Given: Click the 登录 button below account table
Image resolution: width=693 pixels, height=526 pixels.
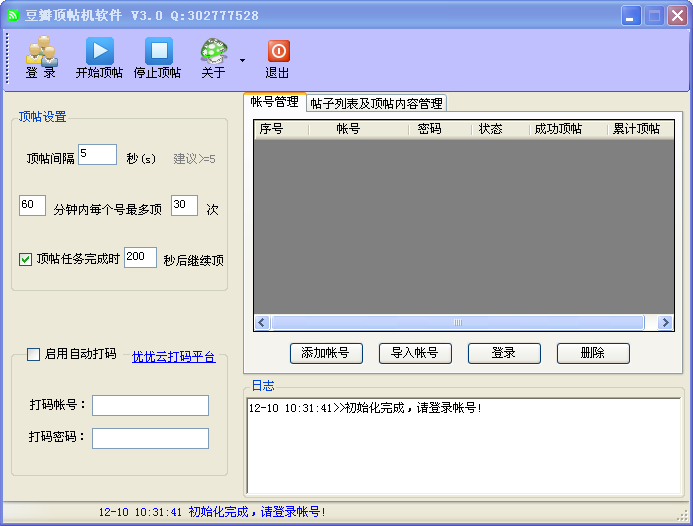Looking at the screenshot, I should (x=504, y=353).
